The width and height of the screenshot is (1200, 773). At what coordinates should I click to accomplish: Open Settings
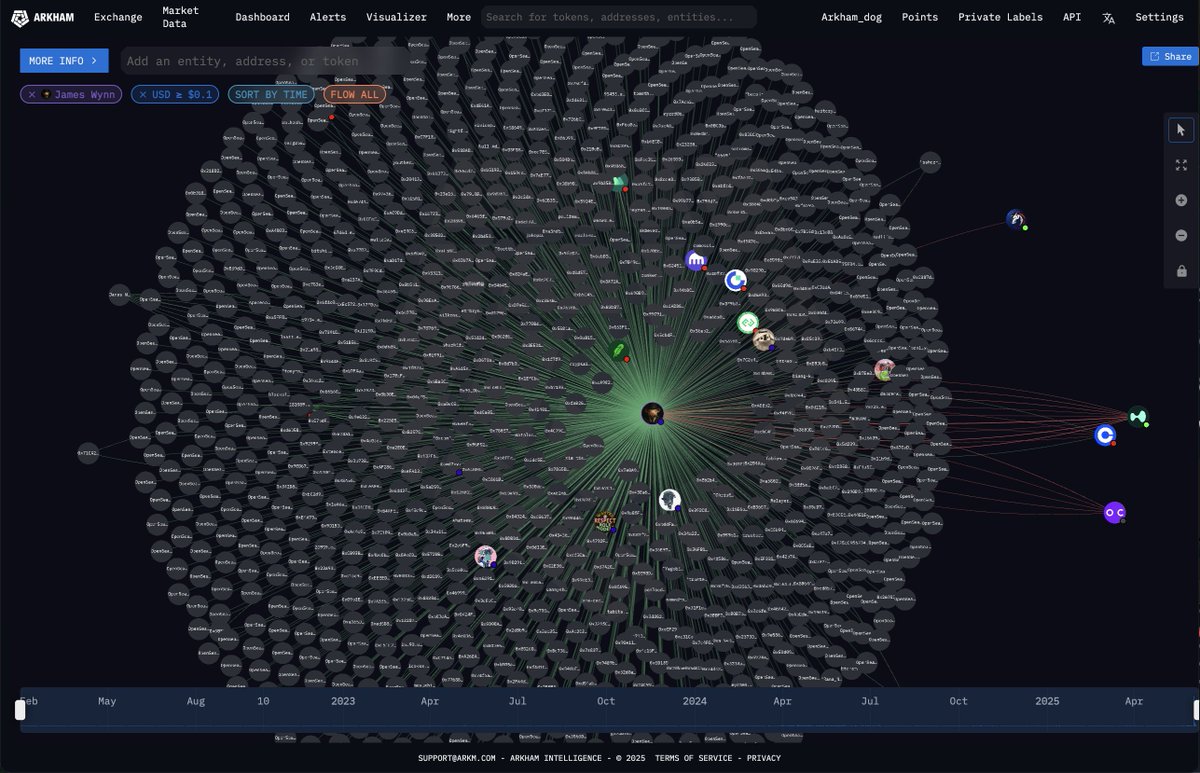pyautogui.click(x=1159, y=17)
